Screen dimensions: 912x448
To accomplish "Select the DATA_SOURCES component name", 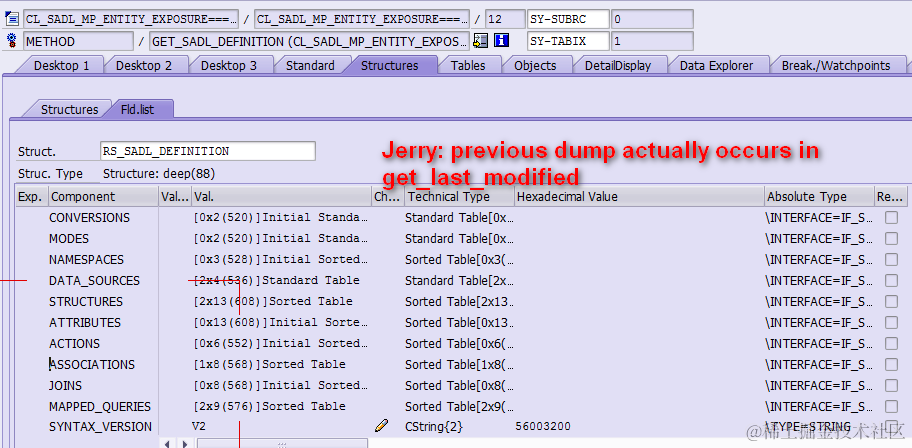I will point(94,280).
